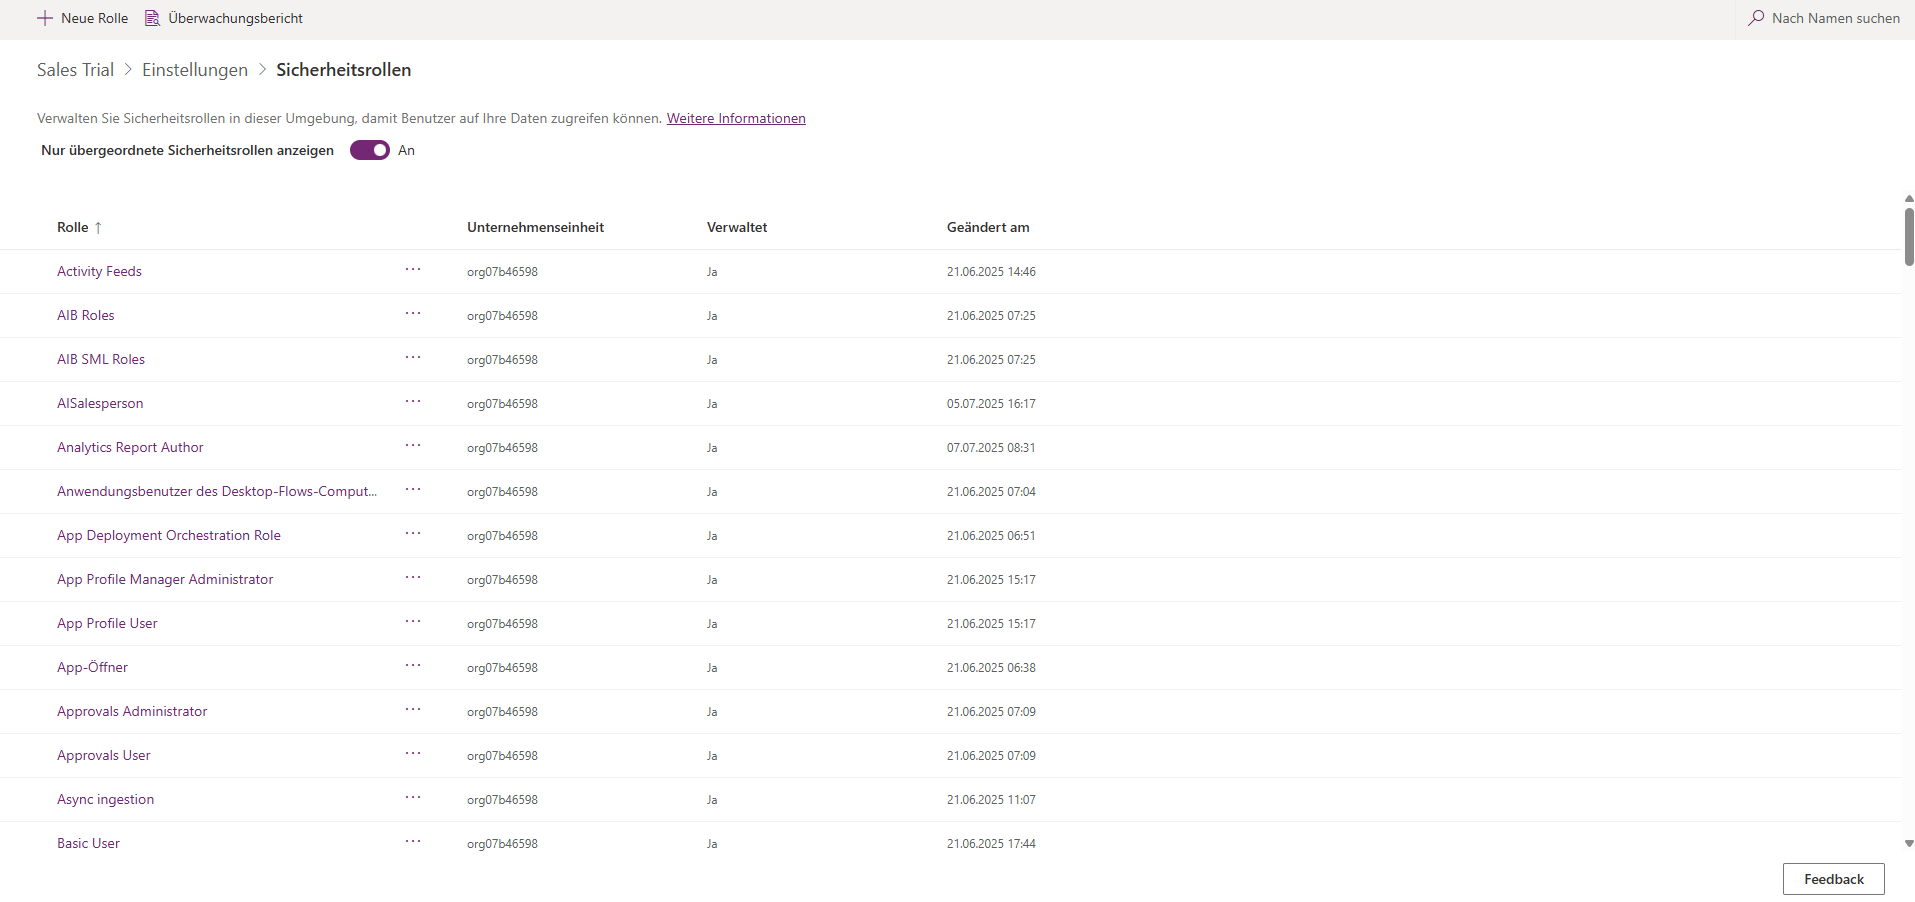Viewport: 1915px width, 902px height.
Task: Open the ellipsis menu for Basic User
Action: tap(413, 842)
